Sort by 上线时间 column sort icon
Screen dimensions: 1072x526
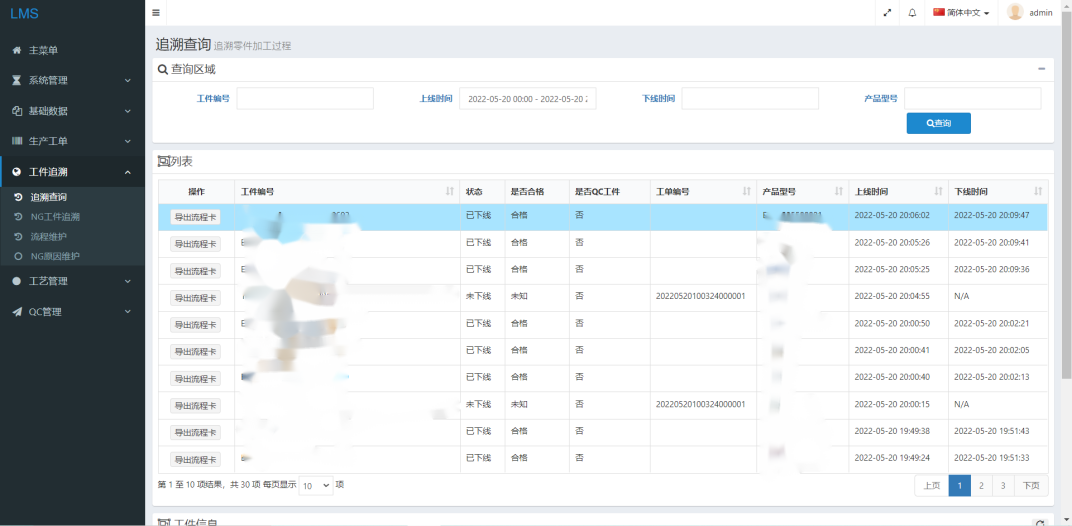pyautogui.click(x=937, y=191)
